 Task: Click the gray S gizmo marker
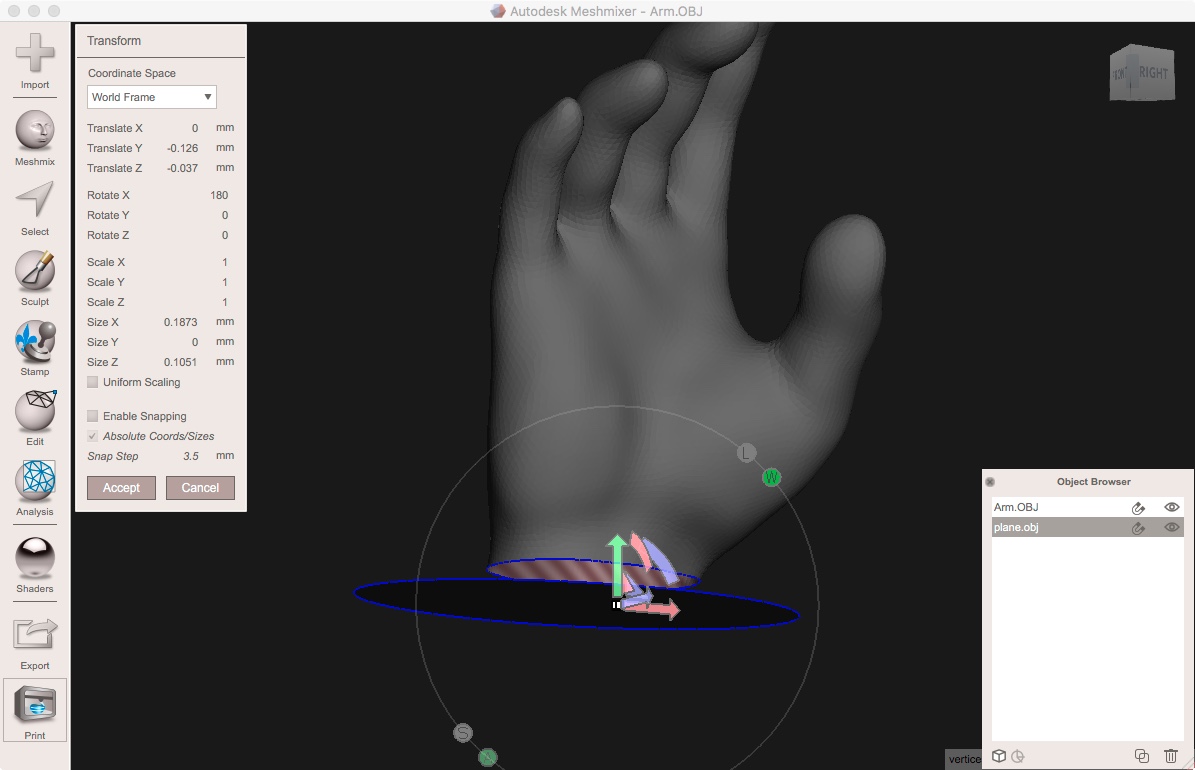[x=463, y=733]
